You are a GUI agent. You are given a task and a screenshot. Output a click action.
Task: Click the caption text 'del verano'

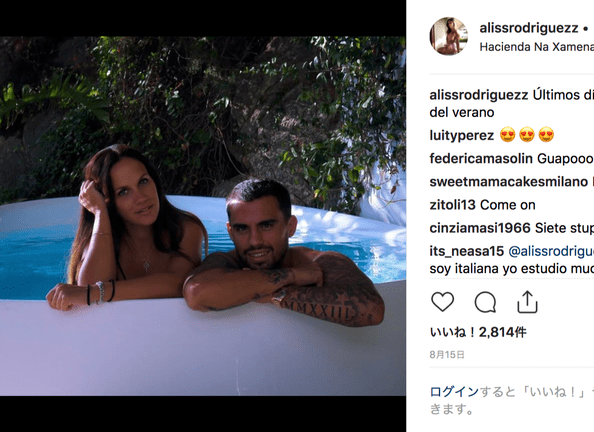pos(462,113)
